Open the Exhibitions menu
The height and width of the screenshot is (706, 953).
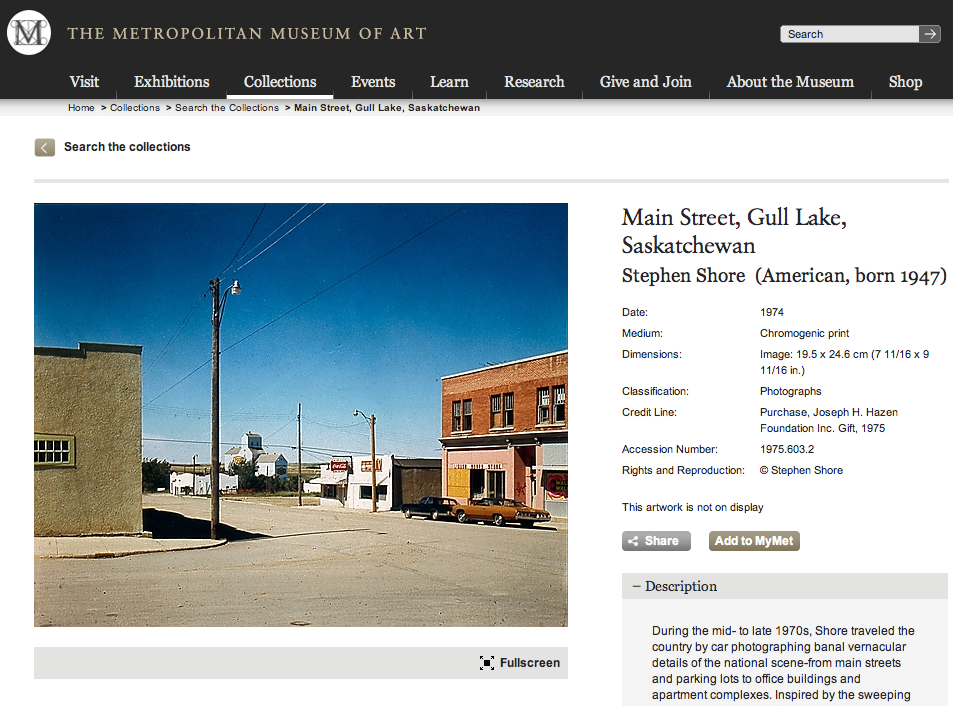point(172,82)
